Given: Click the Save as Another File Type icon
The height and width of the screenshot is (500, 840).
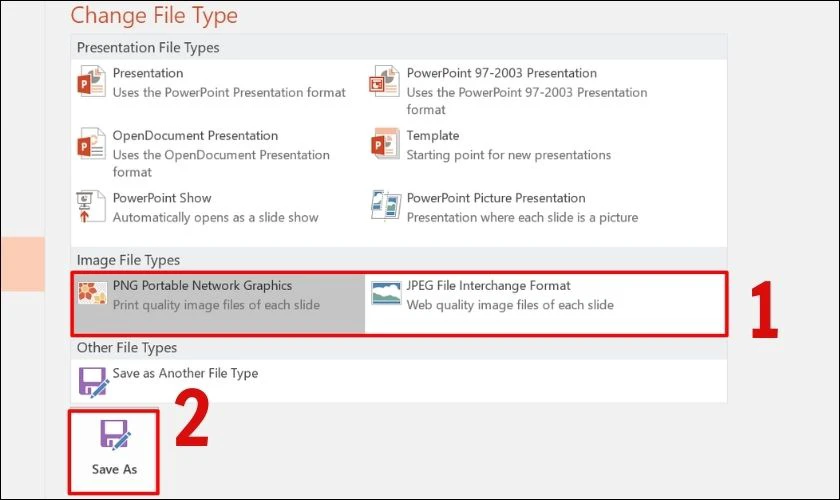Looking at the screenshot, I should click(x=94, y=382).
